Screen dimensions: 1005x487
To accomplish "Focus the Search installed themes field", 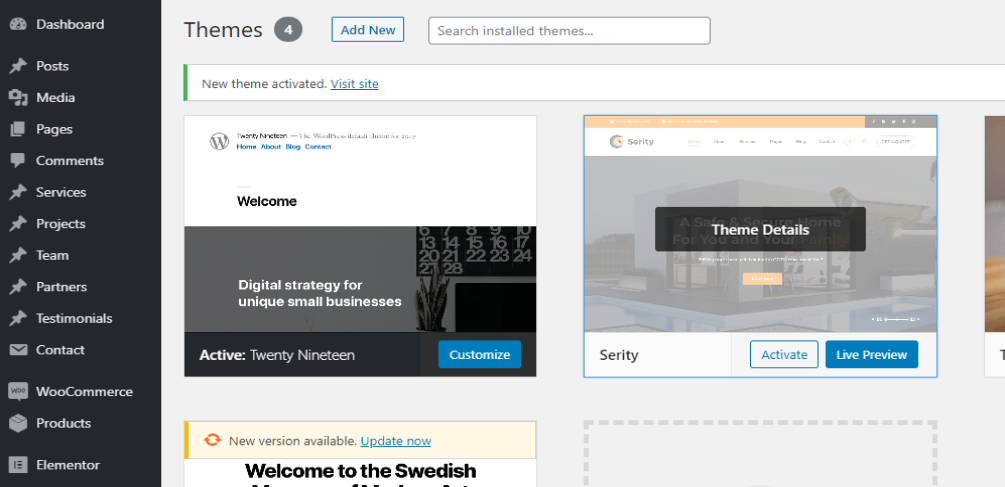I will point(569,31).
